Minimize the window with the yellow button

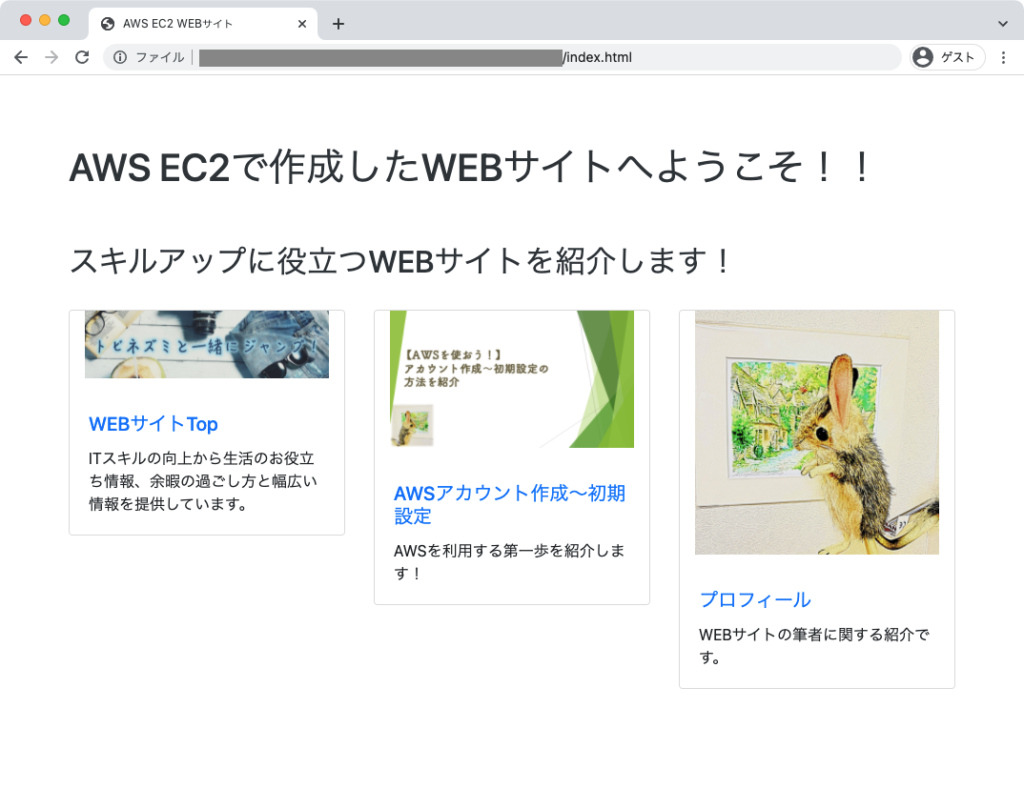click(45, 20)
